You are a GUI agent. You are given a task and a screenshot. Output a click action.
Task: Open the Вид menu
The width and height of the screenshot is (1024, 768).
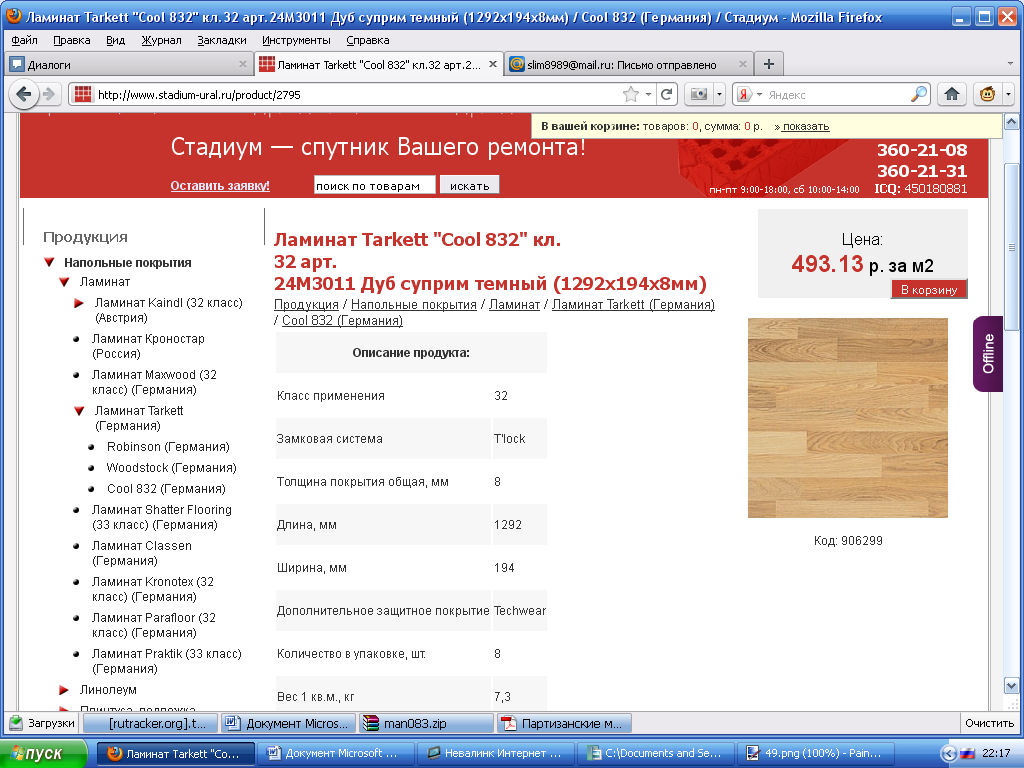(x=115, y=40)
